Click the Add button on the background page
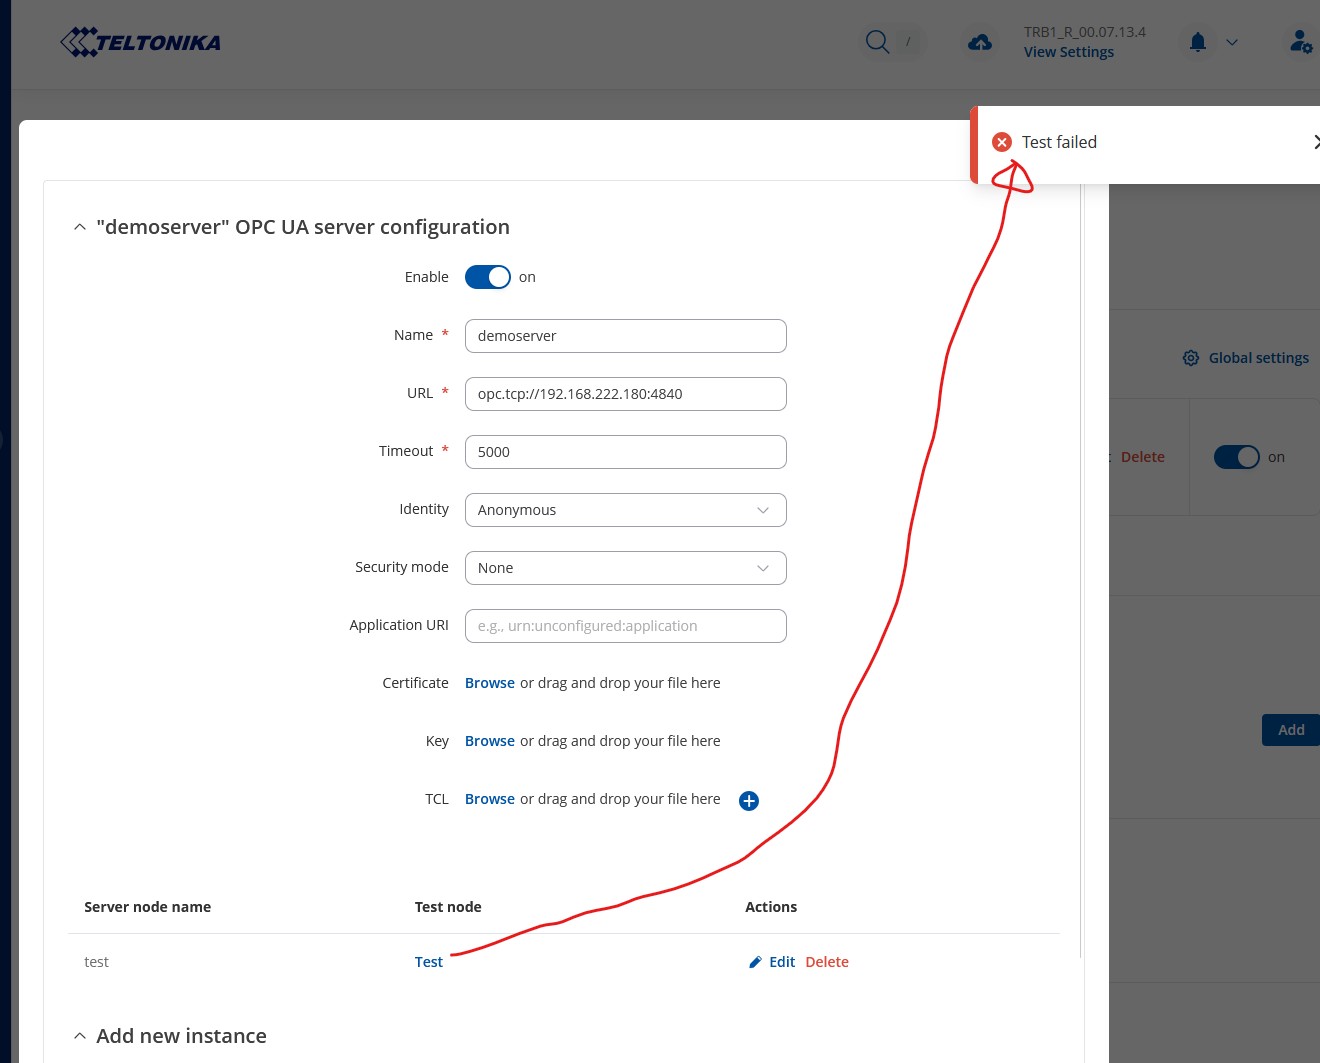Screen dimensions: 1320x1063 pos(1291,730)
